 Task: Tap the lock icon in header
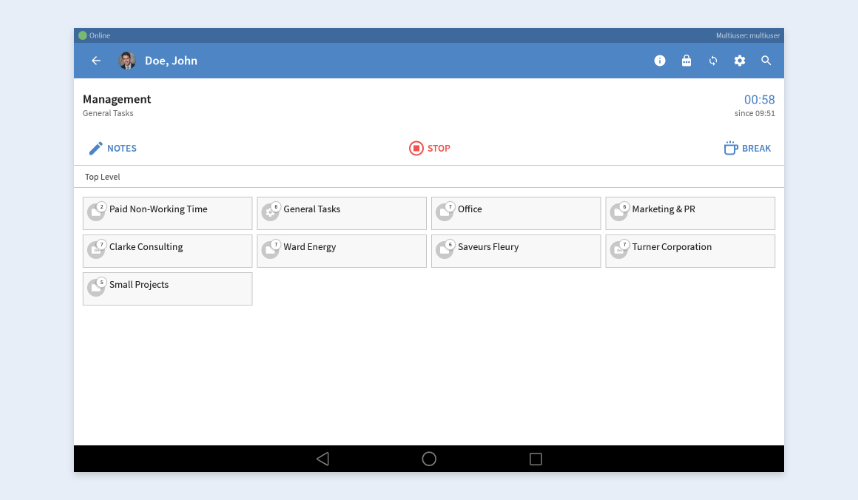686,61
